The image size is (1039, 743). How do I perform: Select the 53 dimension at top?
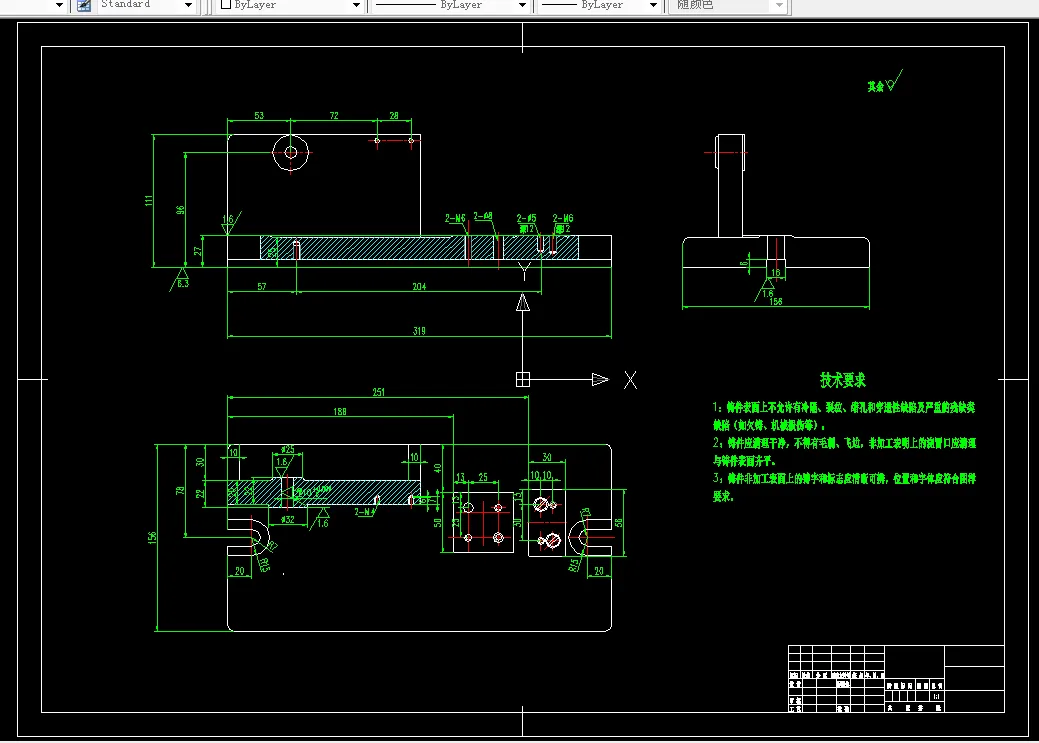tap(259, 115)
